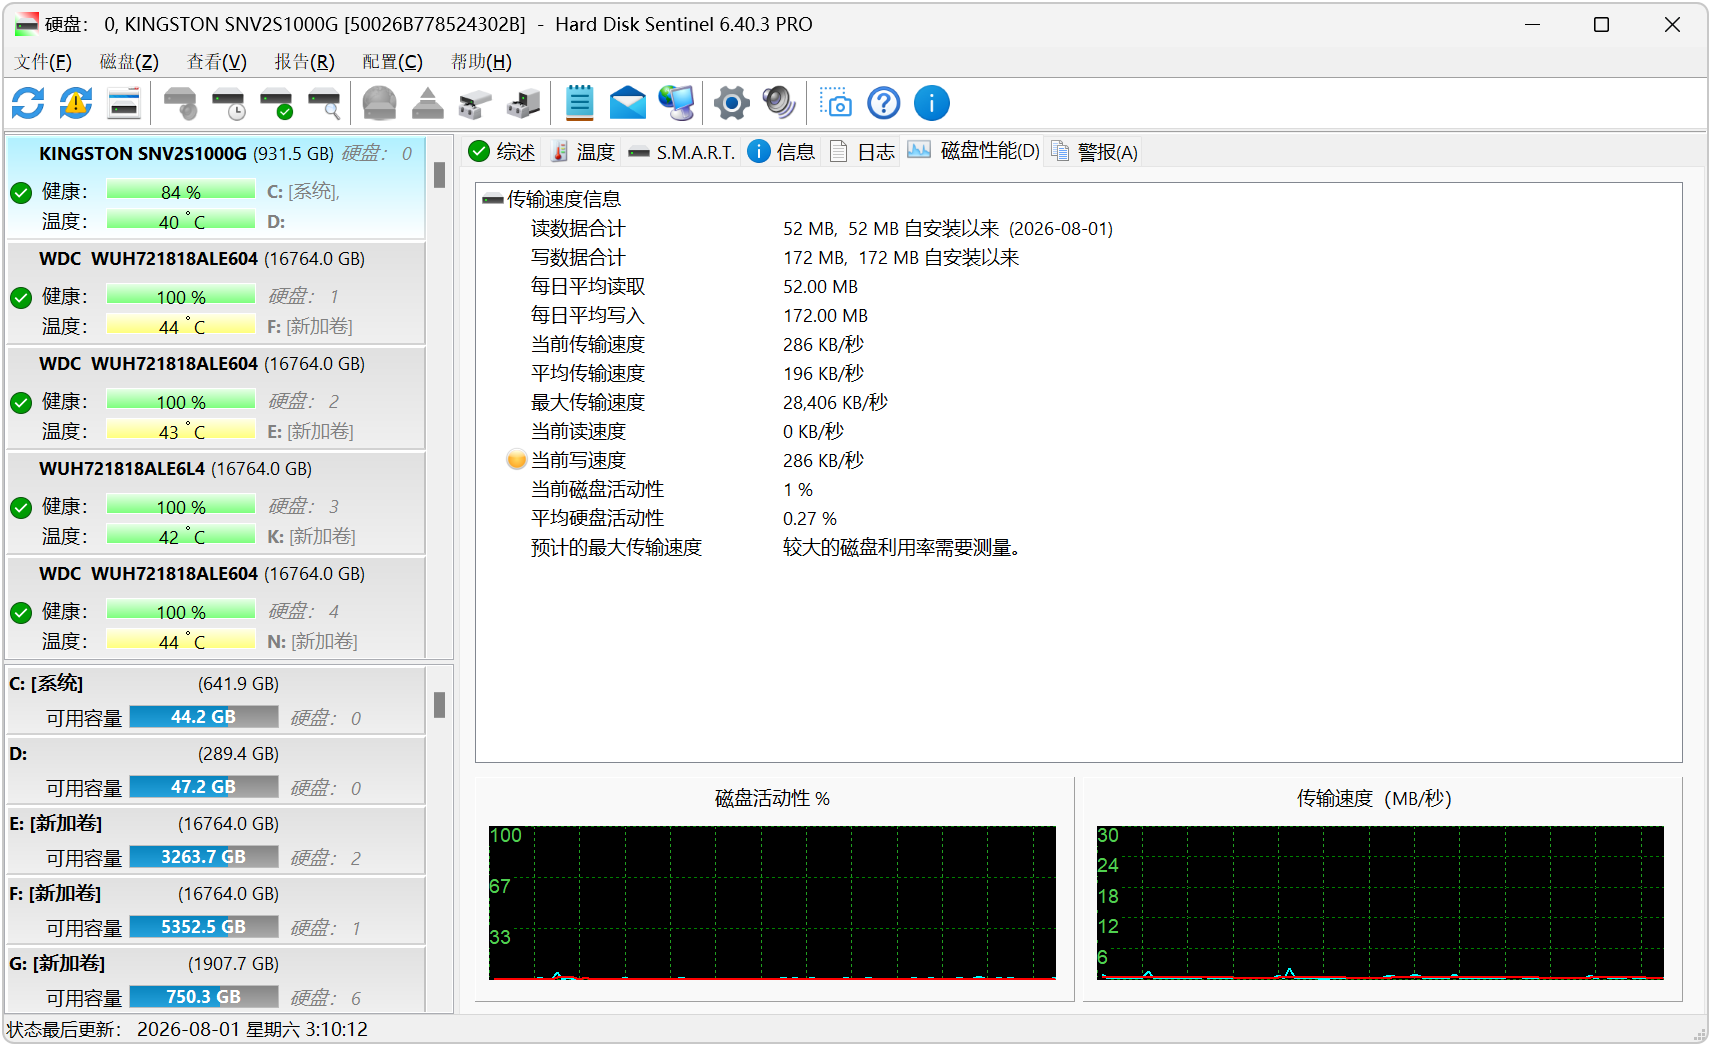Open the 报告(R) menu
Image resolution: width=1712 pixels, height=1046 pixels.
305,62
